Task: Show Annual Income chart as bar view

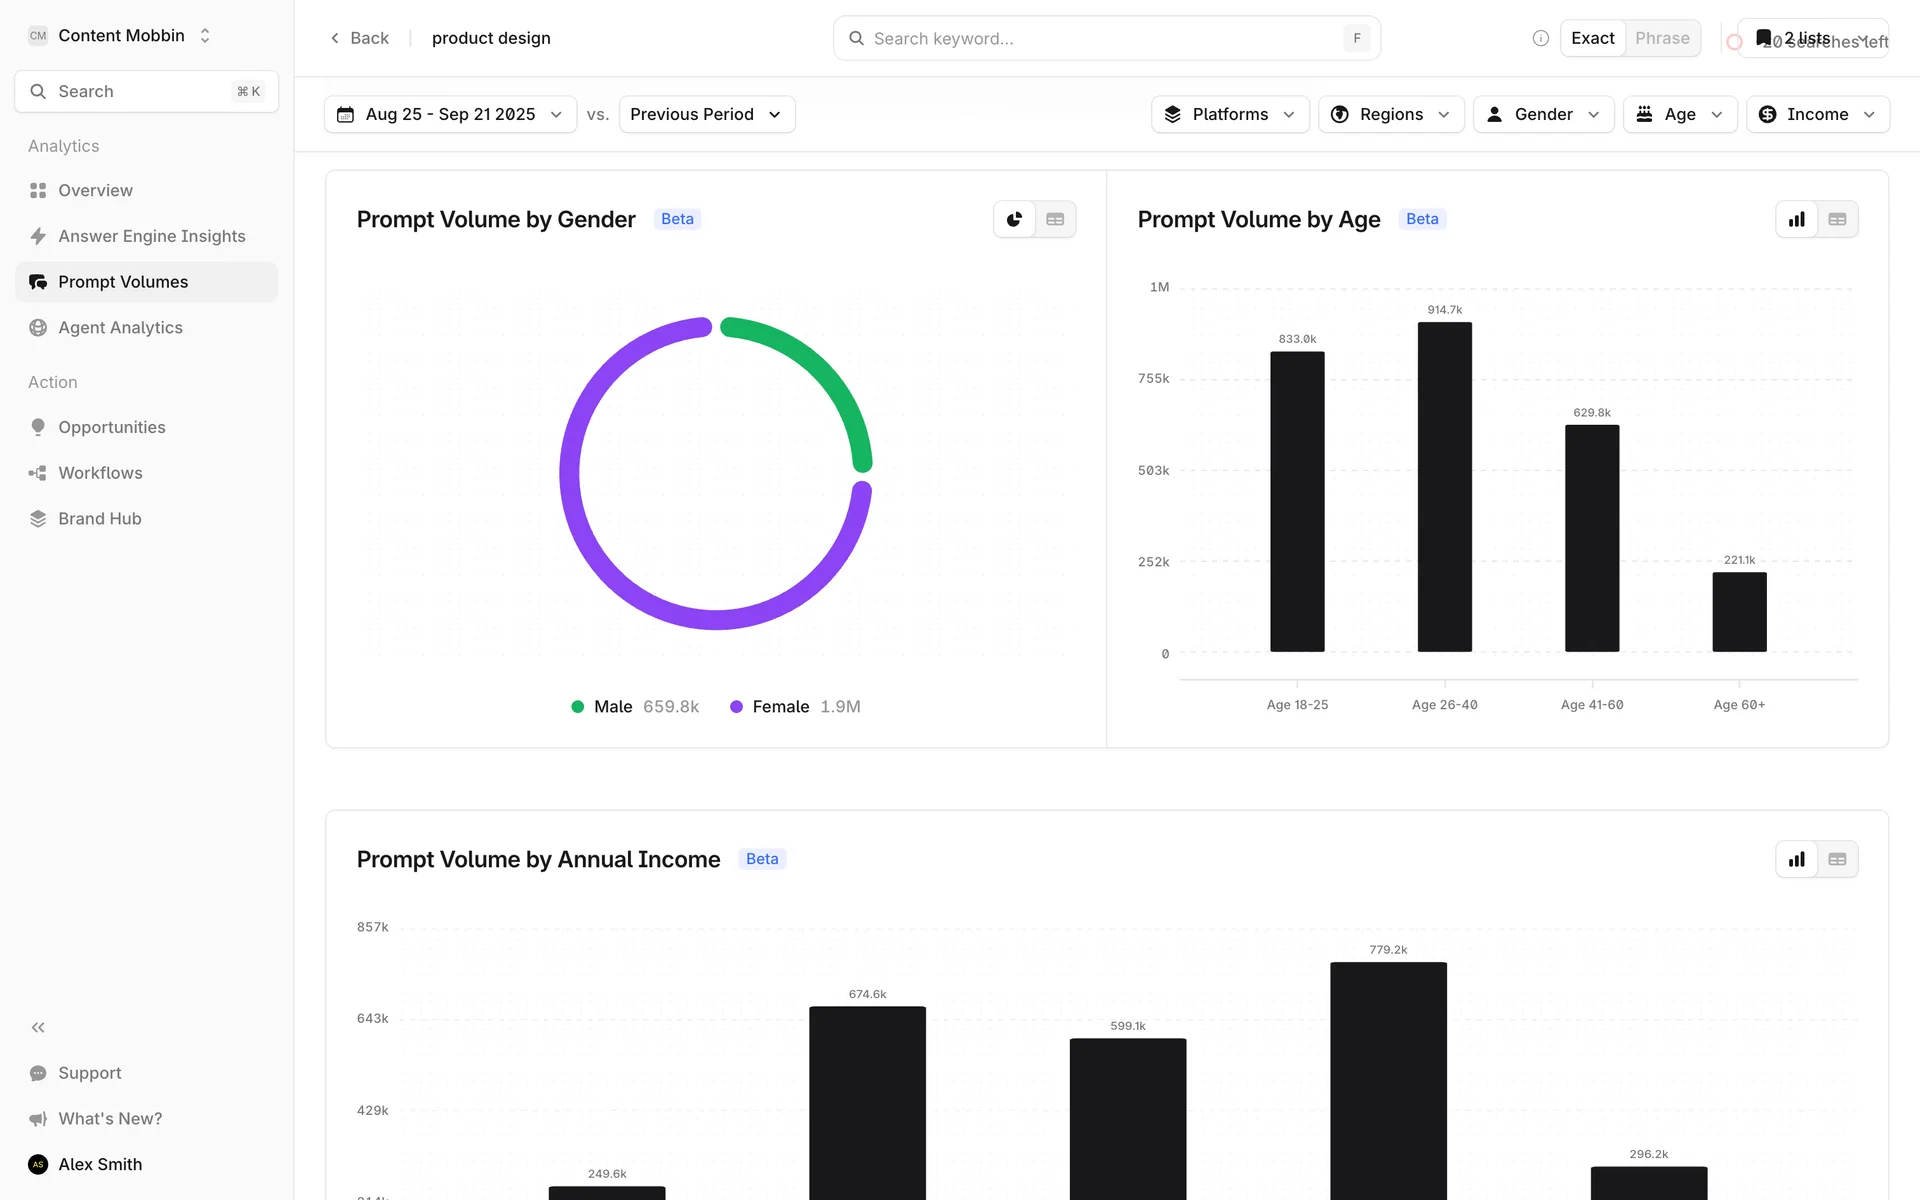Action: [x=1796, y=859]
